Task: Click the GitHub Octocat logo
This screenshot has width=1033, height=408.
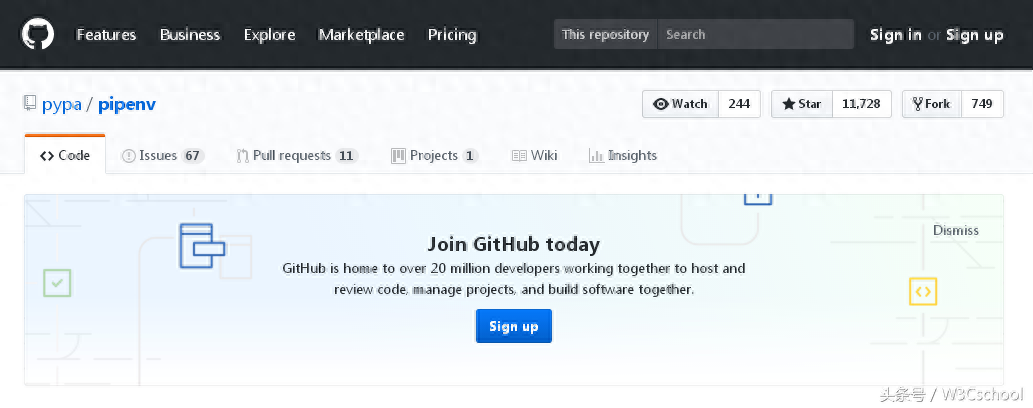Action: (x=37, y=34)
